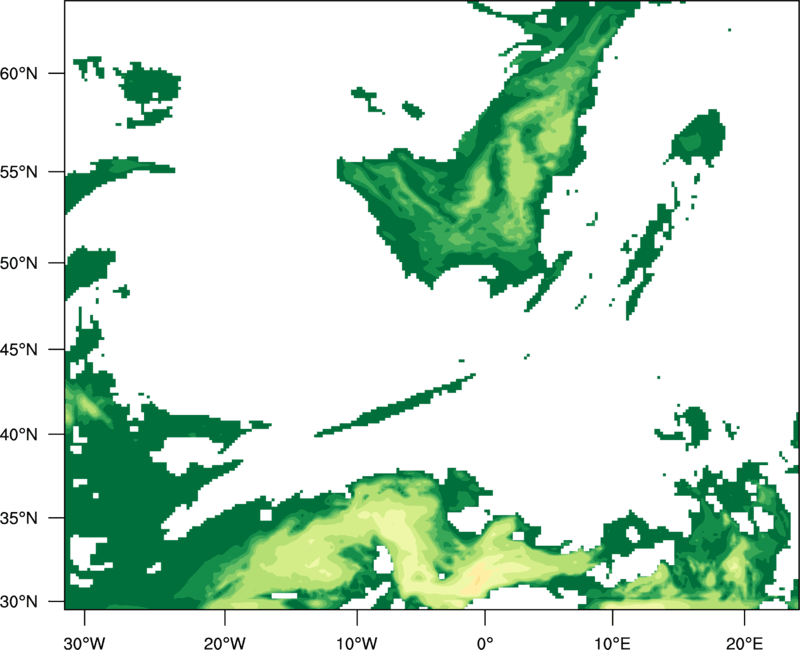
Task: Select the 30°W longitude label
Action: point(84,642)
